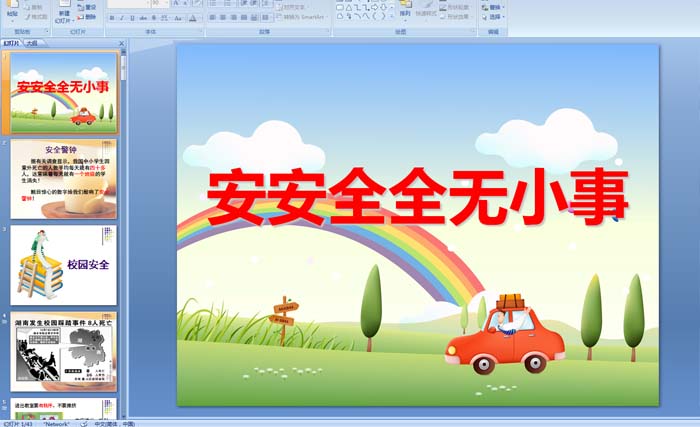
Task: Toggle strikethrough formatting
Action: coord(143,18)
